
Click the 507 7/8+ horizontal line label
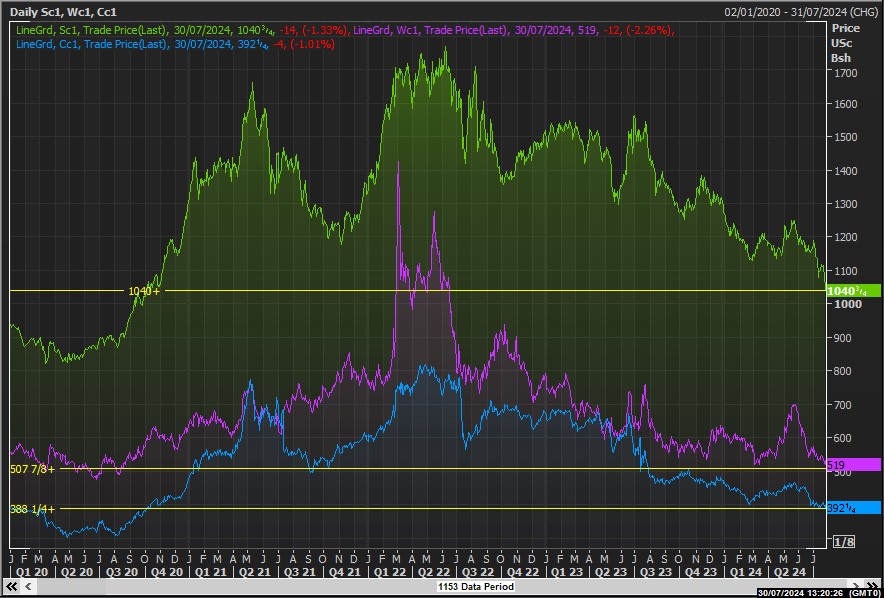pyautogui.click(x=32, y=468)
